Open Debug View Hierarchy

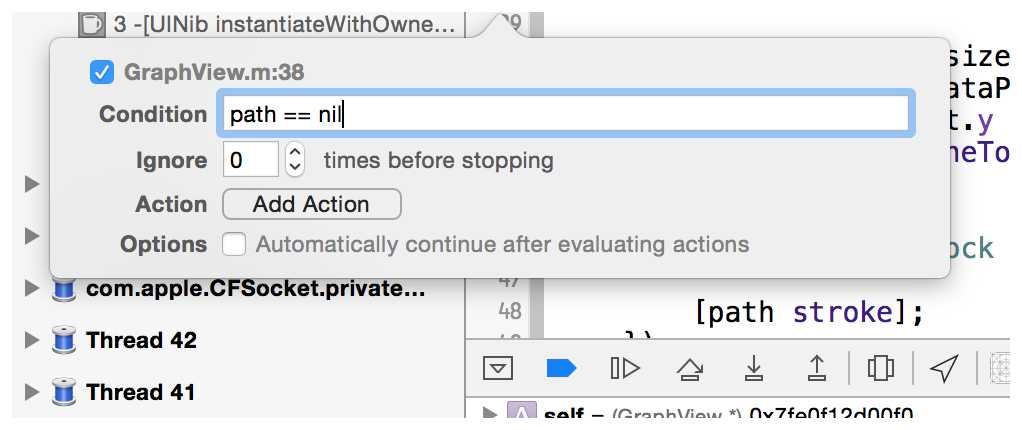tap(881, 369)
